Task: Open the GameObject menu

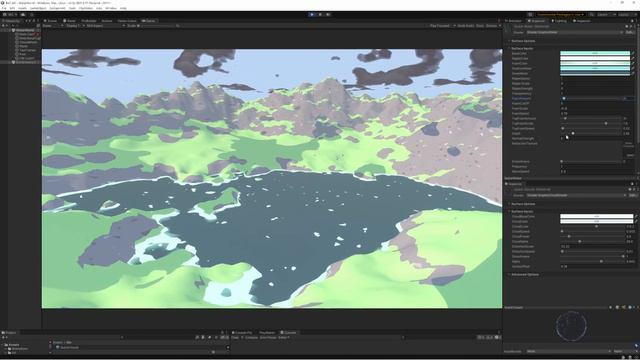Action: coord(38,8)
